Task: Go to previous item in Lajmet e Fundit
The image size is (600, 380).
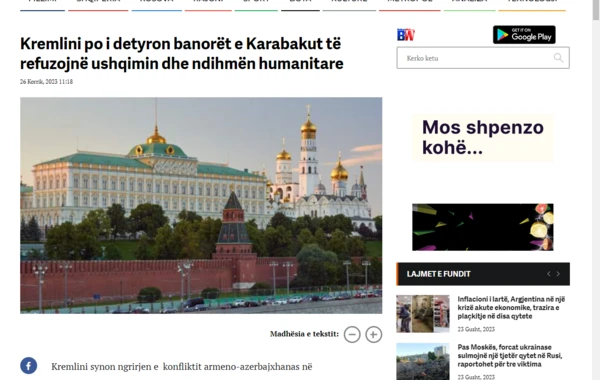Action: click(549, 274)
